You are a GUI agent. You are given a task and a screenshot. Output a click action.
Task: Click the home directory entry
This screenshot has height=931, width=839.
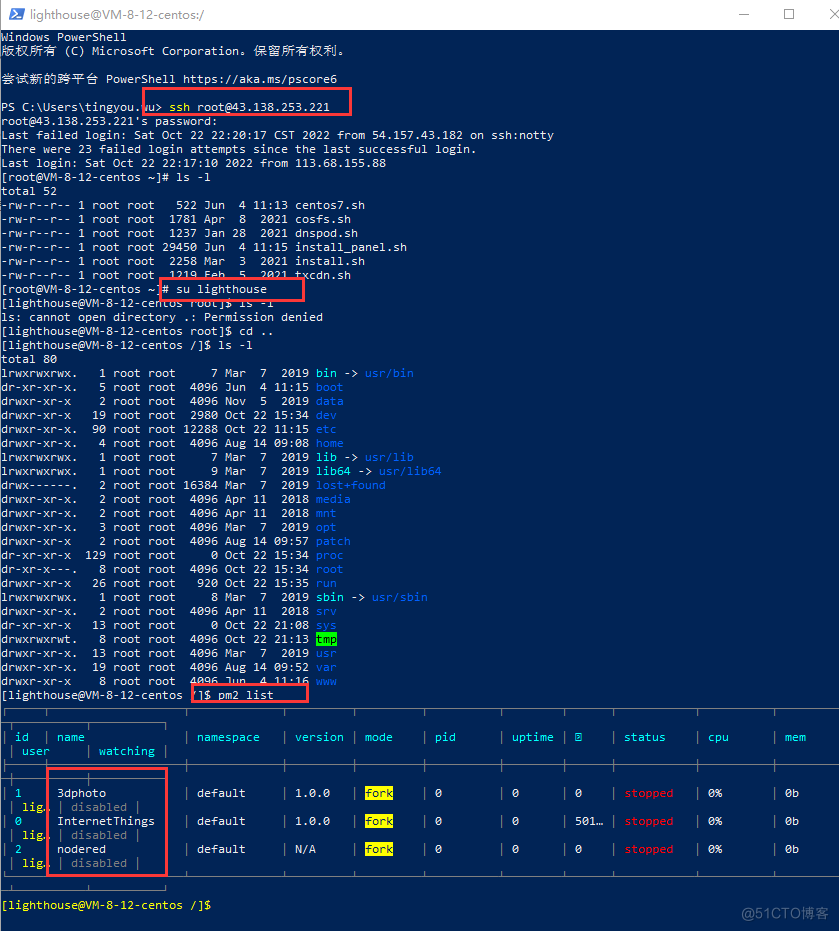(330, 444)
